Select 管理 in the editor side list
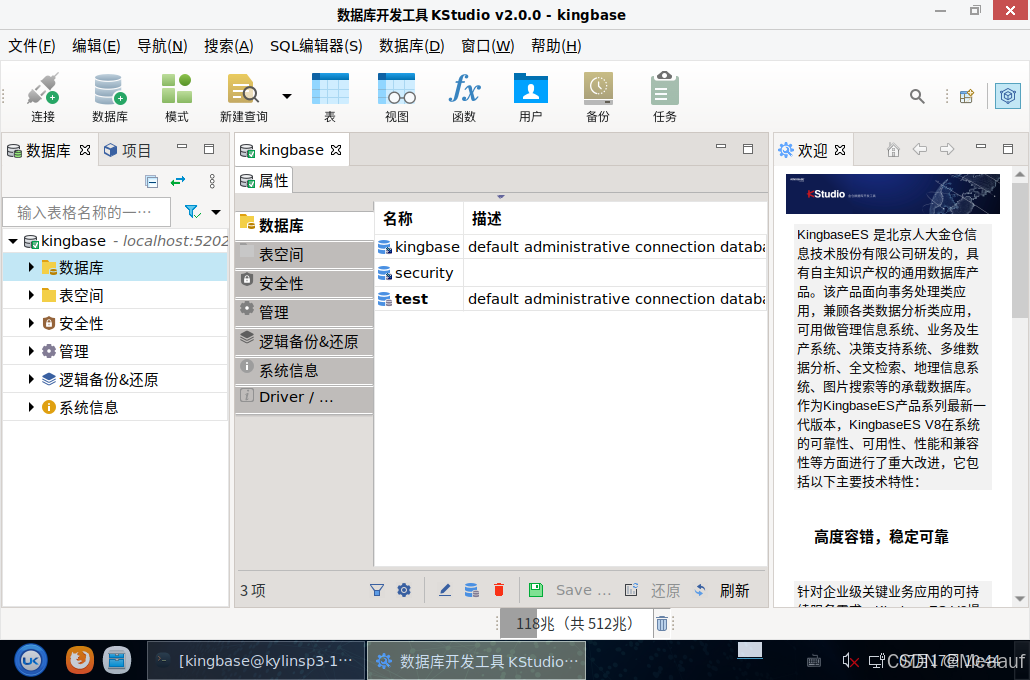The width and height of the screenshot is (1030, 680). 304,312
